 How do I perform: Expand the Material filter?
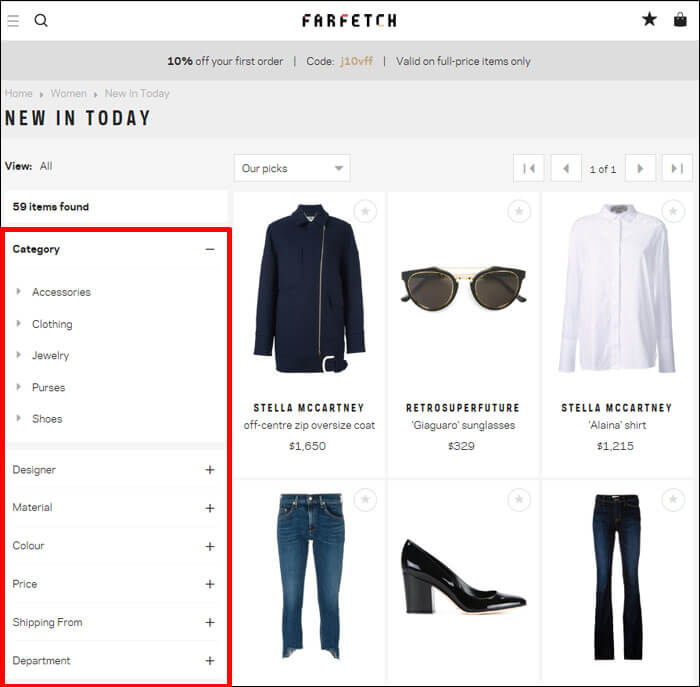click(x=210, y=508)
